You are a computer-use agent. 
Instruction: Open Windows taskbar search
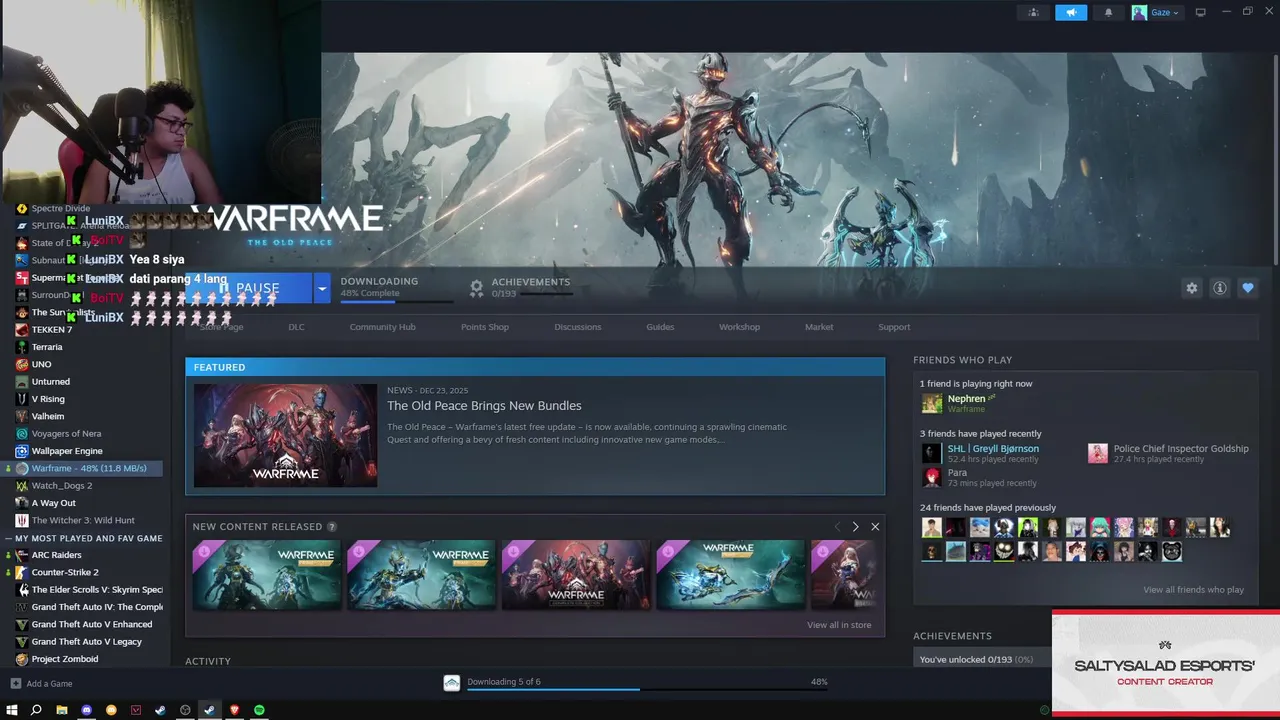click(36, 710)
